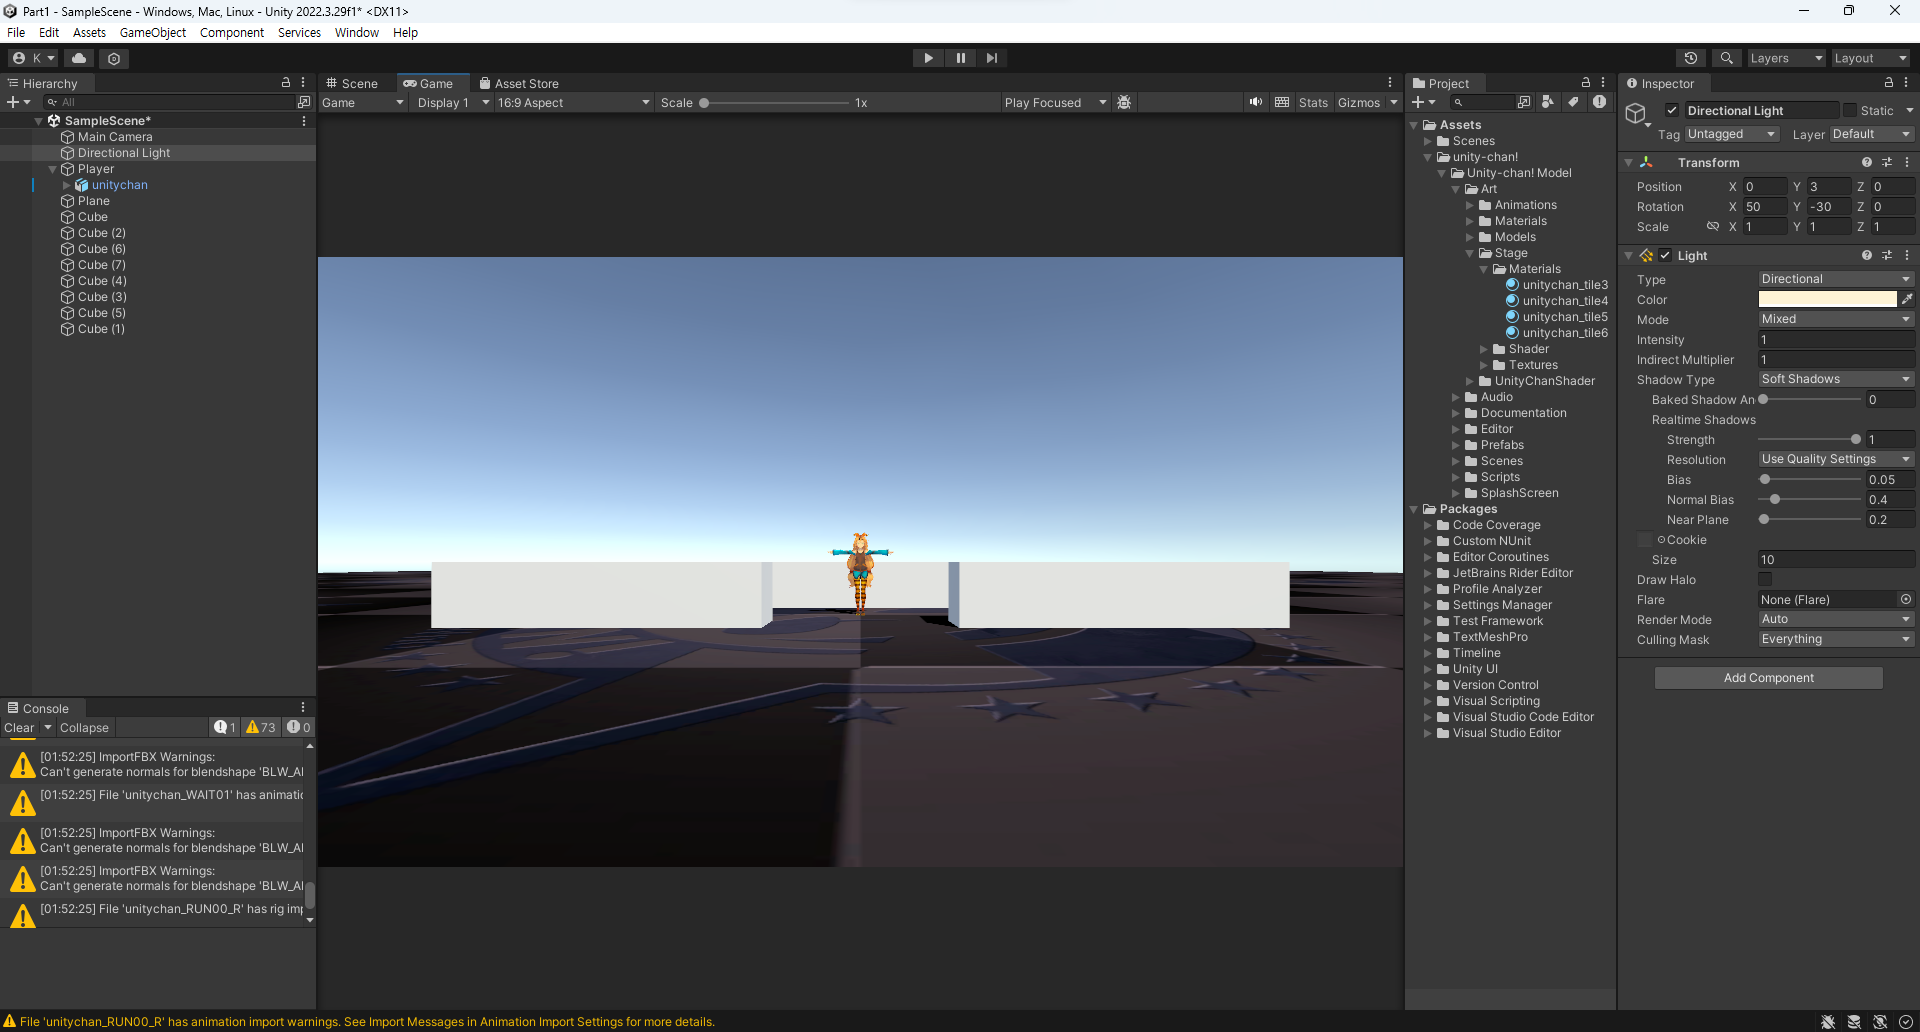Open the Console panel kebab menu
This screenshot has height=1032, width=1920.
pos(303,707)
